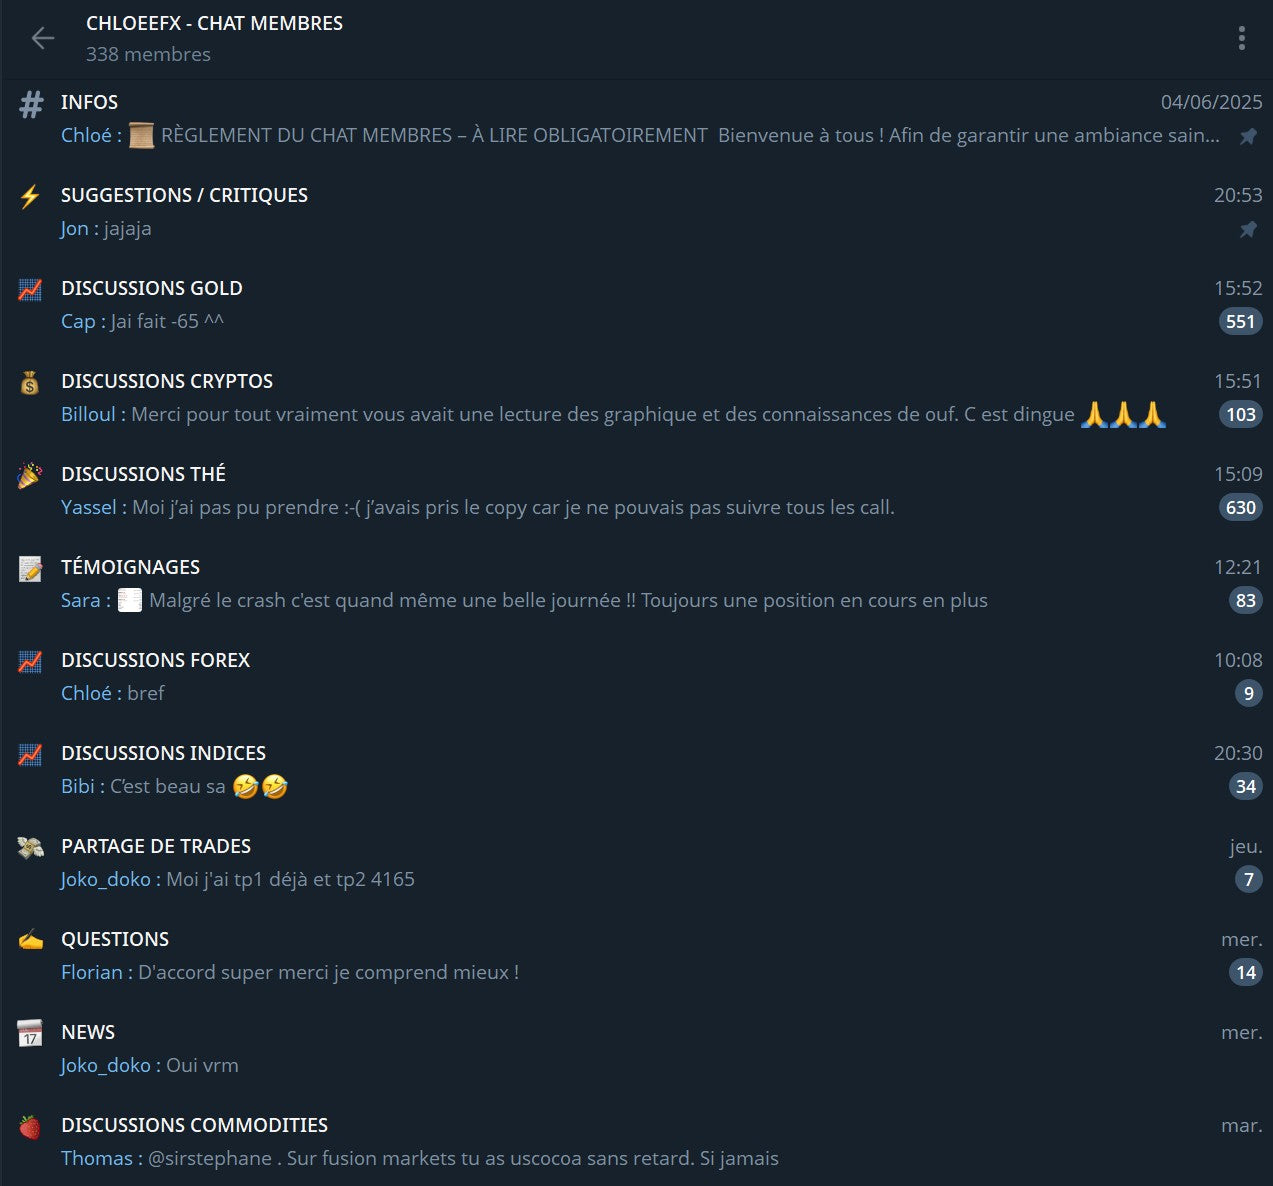Click the party popper icon for Discussions Thé

point(30,475)
